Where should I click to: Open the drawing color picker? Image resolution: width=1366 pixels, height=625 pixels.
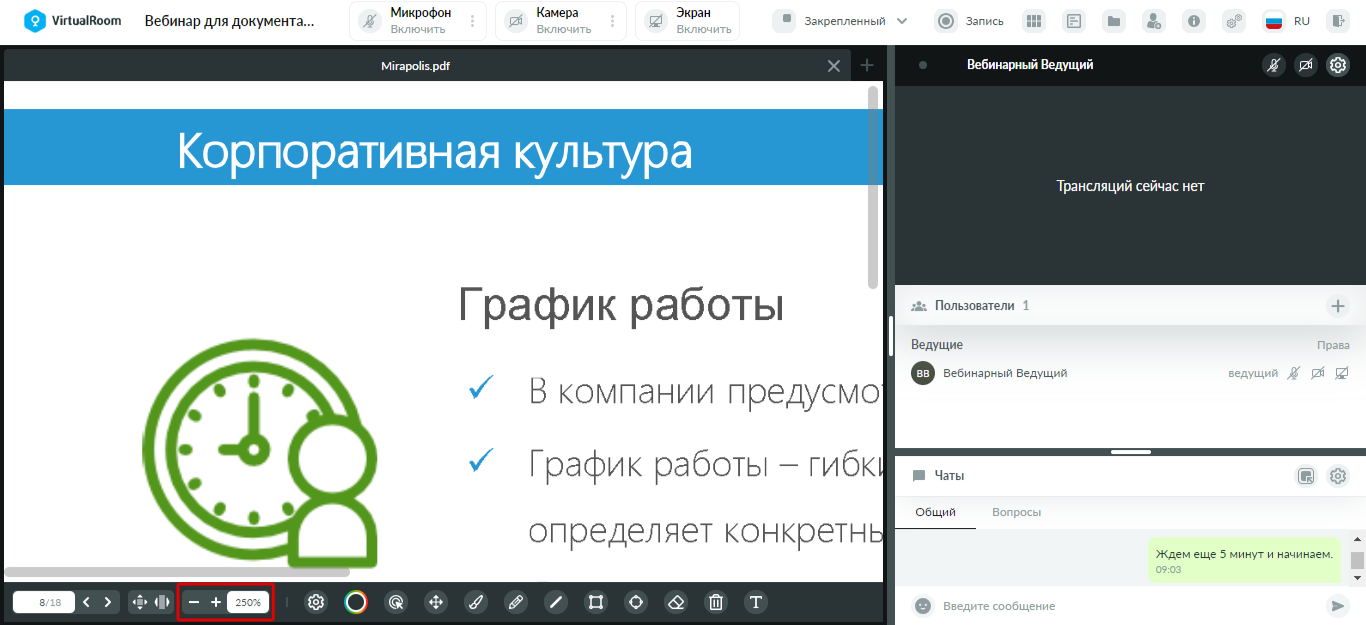point(356,602)
